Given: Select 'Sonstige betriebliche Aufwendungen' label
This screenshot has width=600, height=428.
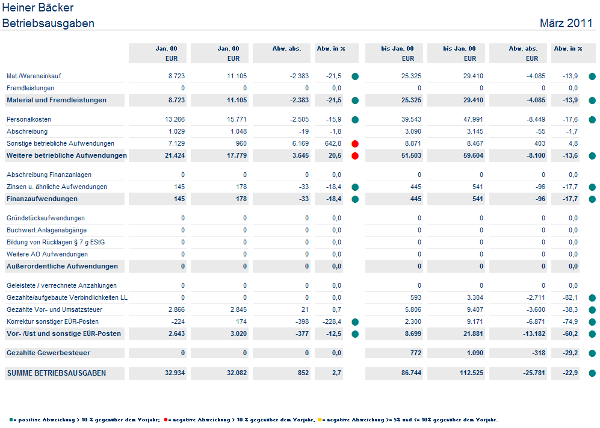Looking at the screenshot, I should point(60,143).
